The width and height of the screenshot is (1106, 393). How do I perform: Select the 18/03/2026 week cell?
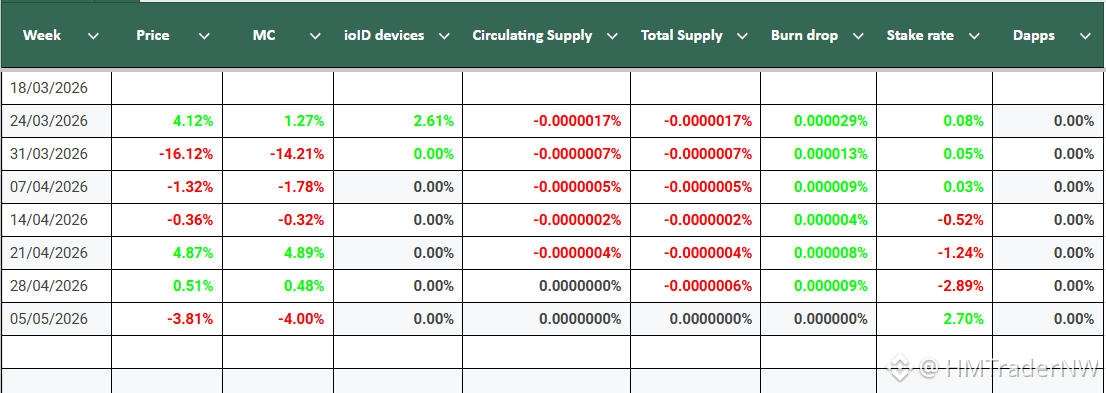(56, 88)
